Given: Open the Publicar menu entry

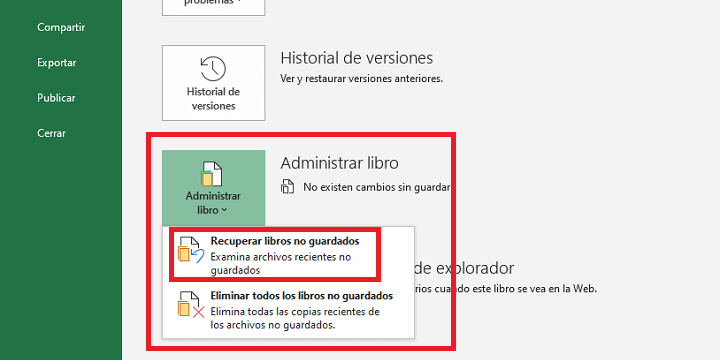Looking at the screenshot, I should coord(56,98).
